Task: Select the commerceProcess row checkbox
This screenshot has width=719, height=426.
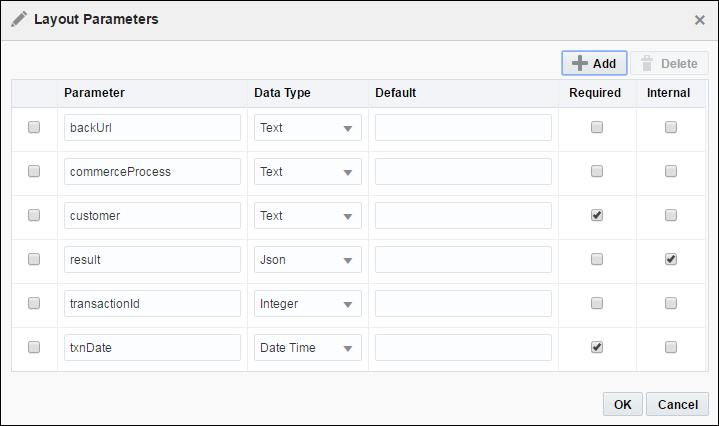Action: coord(34,171)
